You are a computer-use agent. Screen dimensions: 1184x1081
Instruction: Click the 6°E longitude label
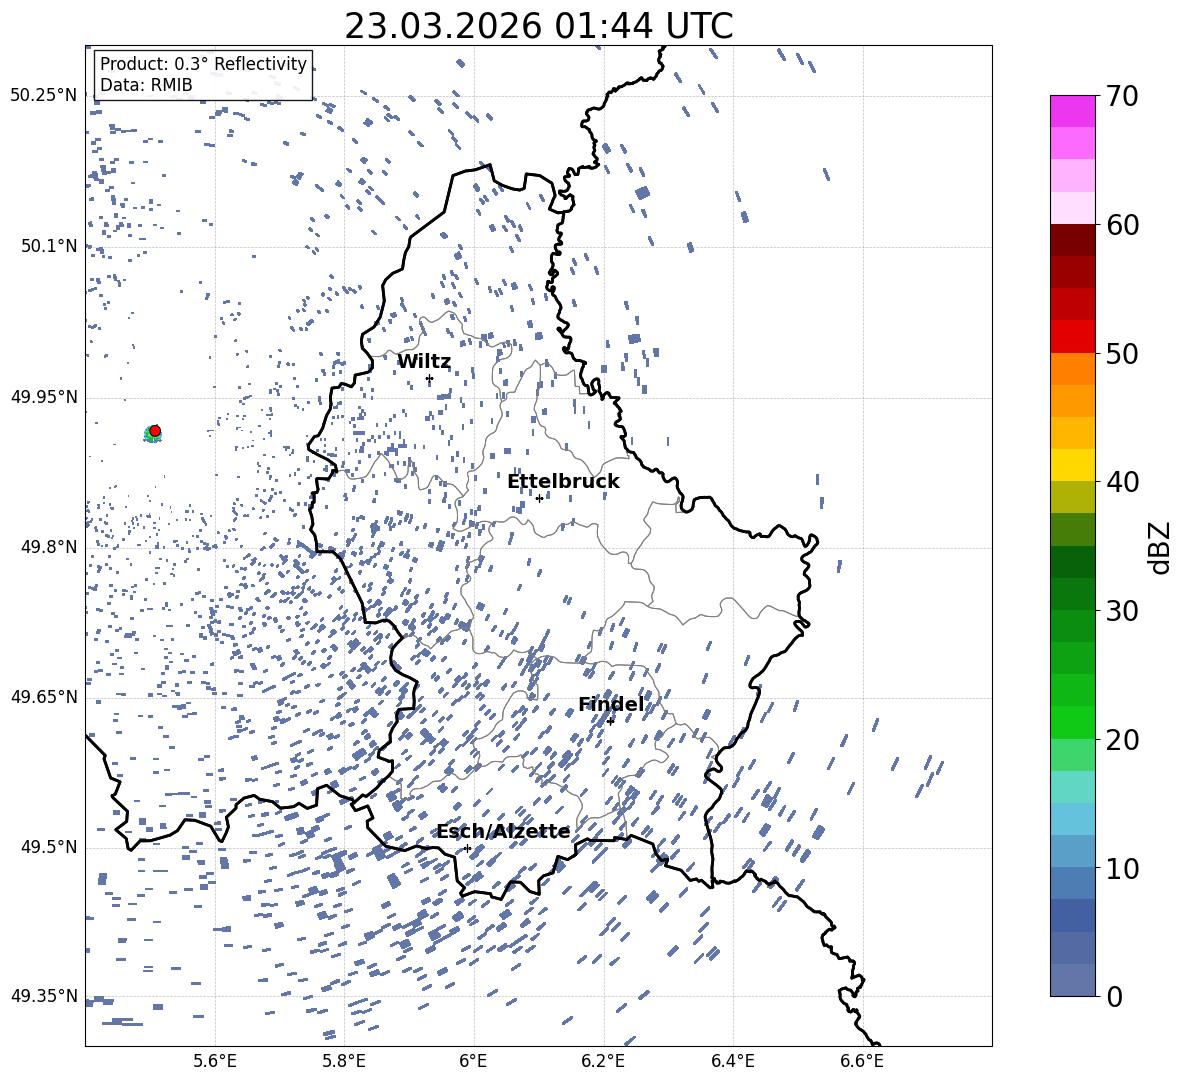point(473,1061)
